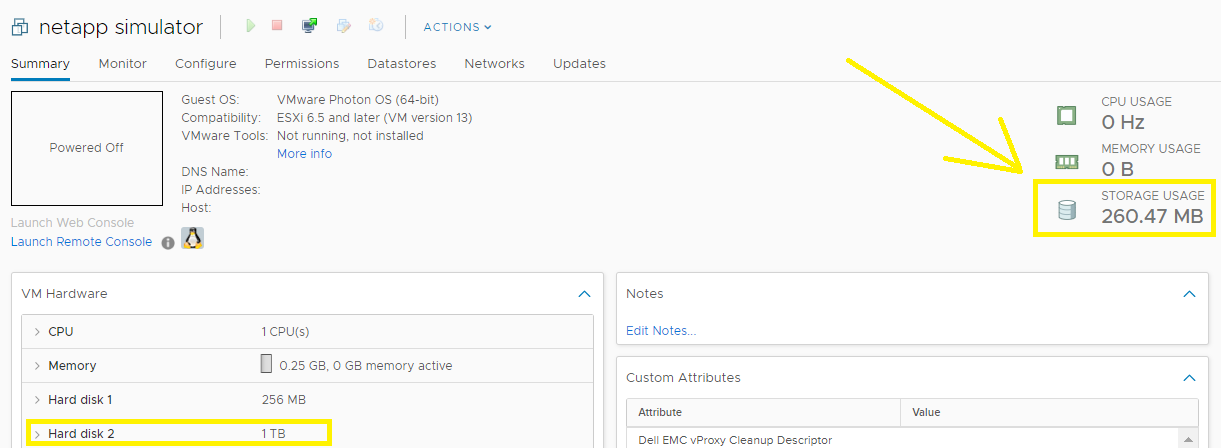Click the Not running, not installed status
1221x448 pixels.
tap(350, 136)
